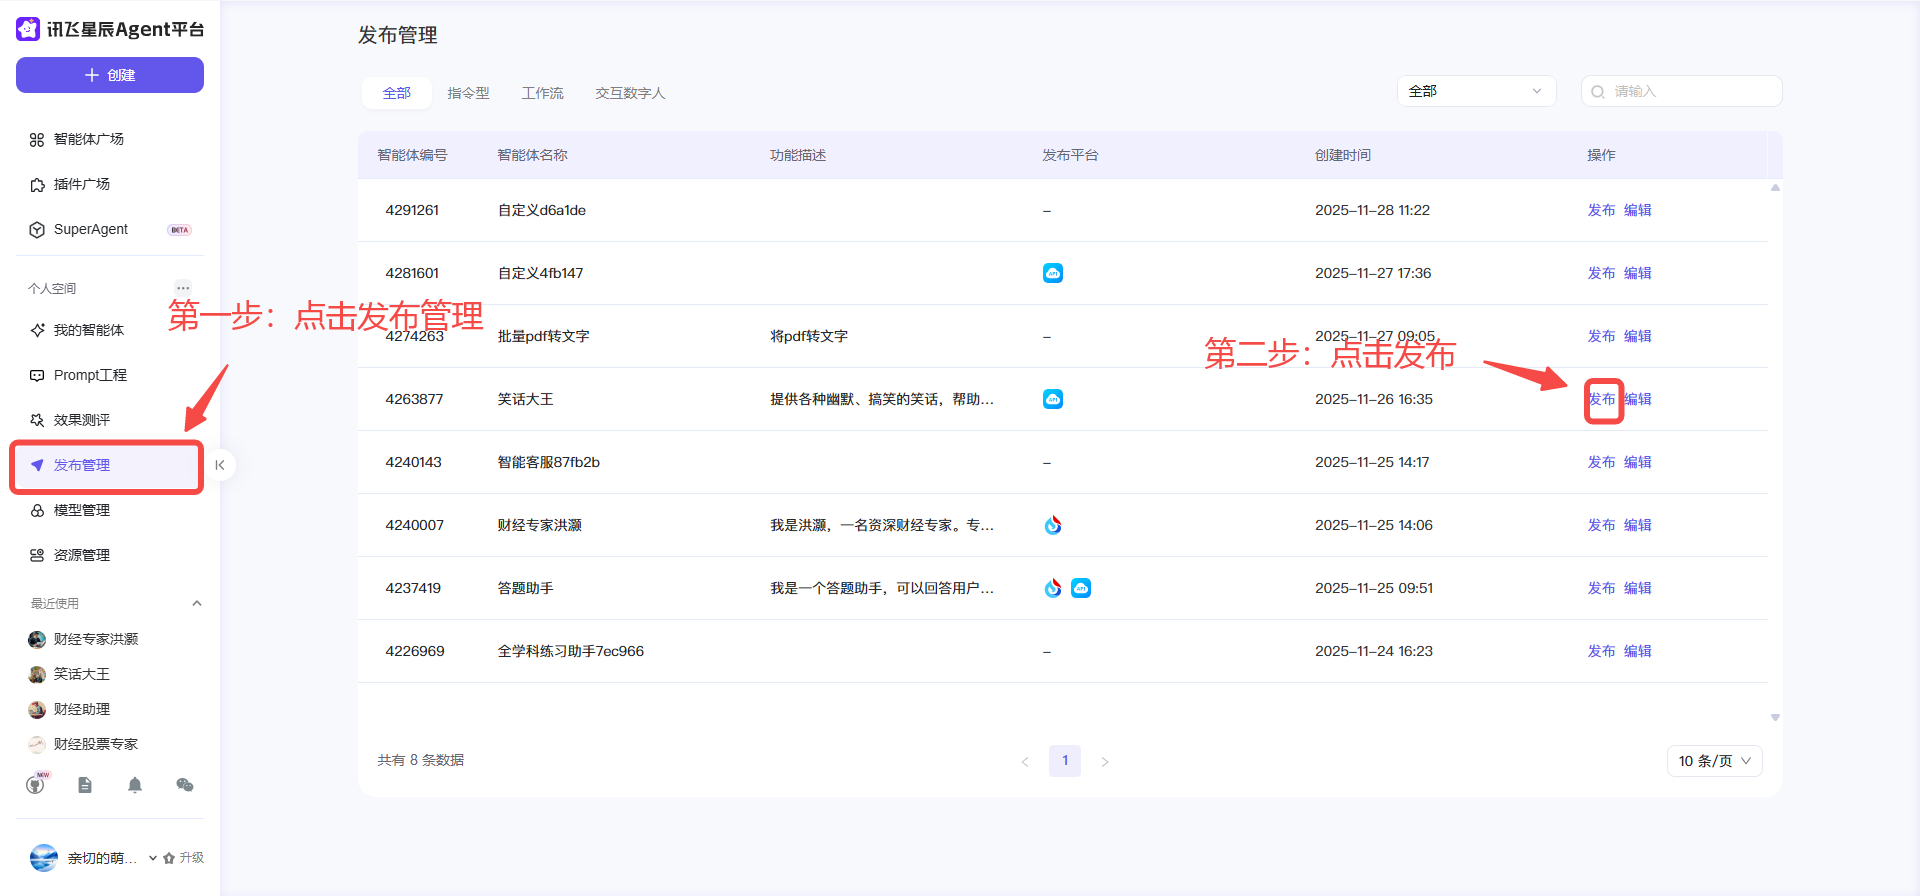1920x896 pixels.
Task: Click 发布 for the 笑话大王 agent
Action: (x=1601, y=399)
